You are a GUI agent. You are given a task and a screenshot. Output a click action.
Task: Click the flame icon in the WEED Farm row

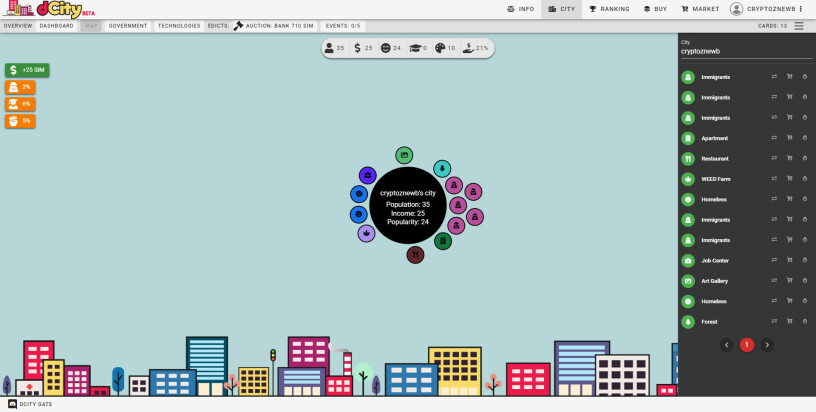point(805,178)
